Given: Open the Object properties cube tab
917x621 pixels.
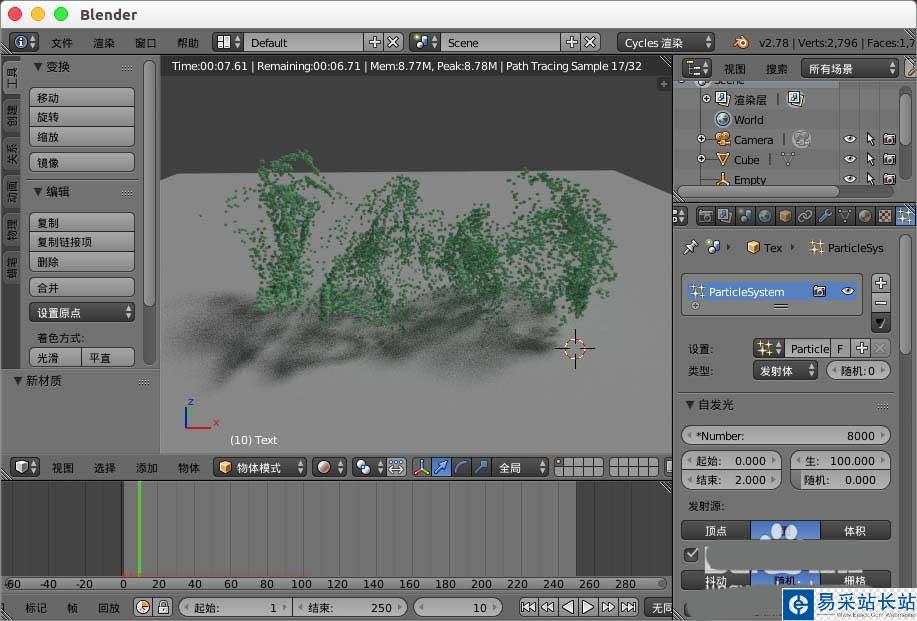Looking at the screenshot, I should click(x=785, y=216).
